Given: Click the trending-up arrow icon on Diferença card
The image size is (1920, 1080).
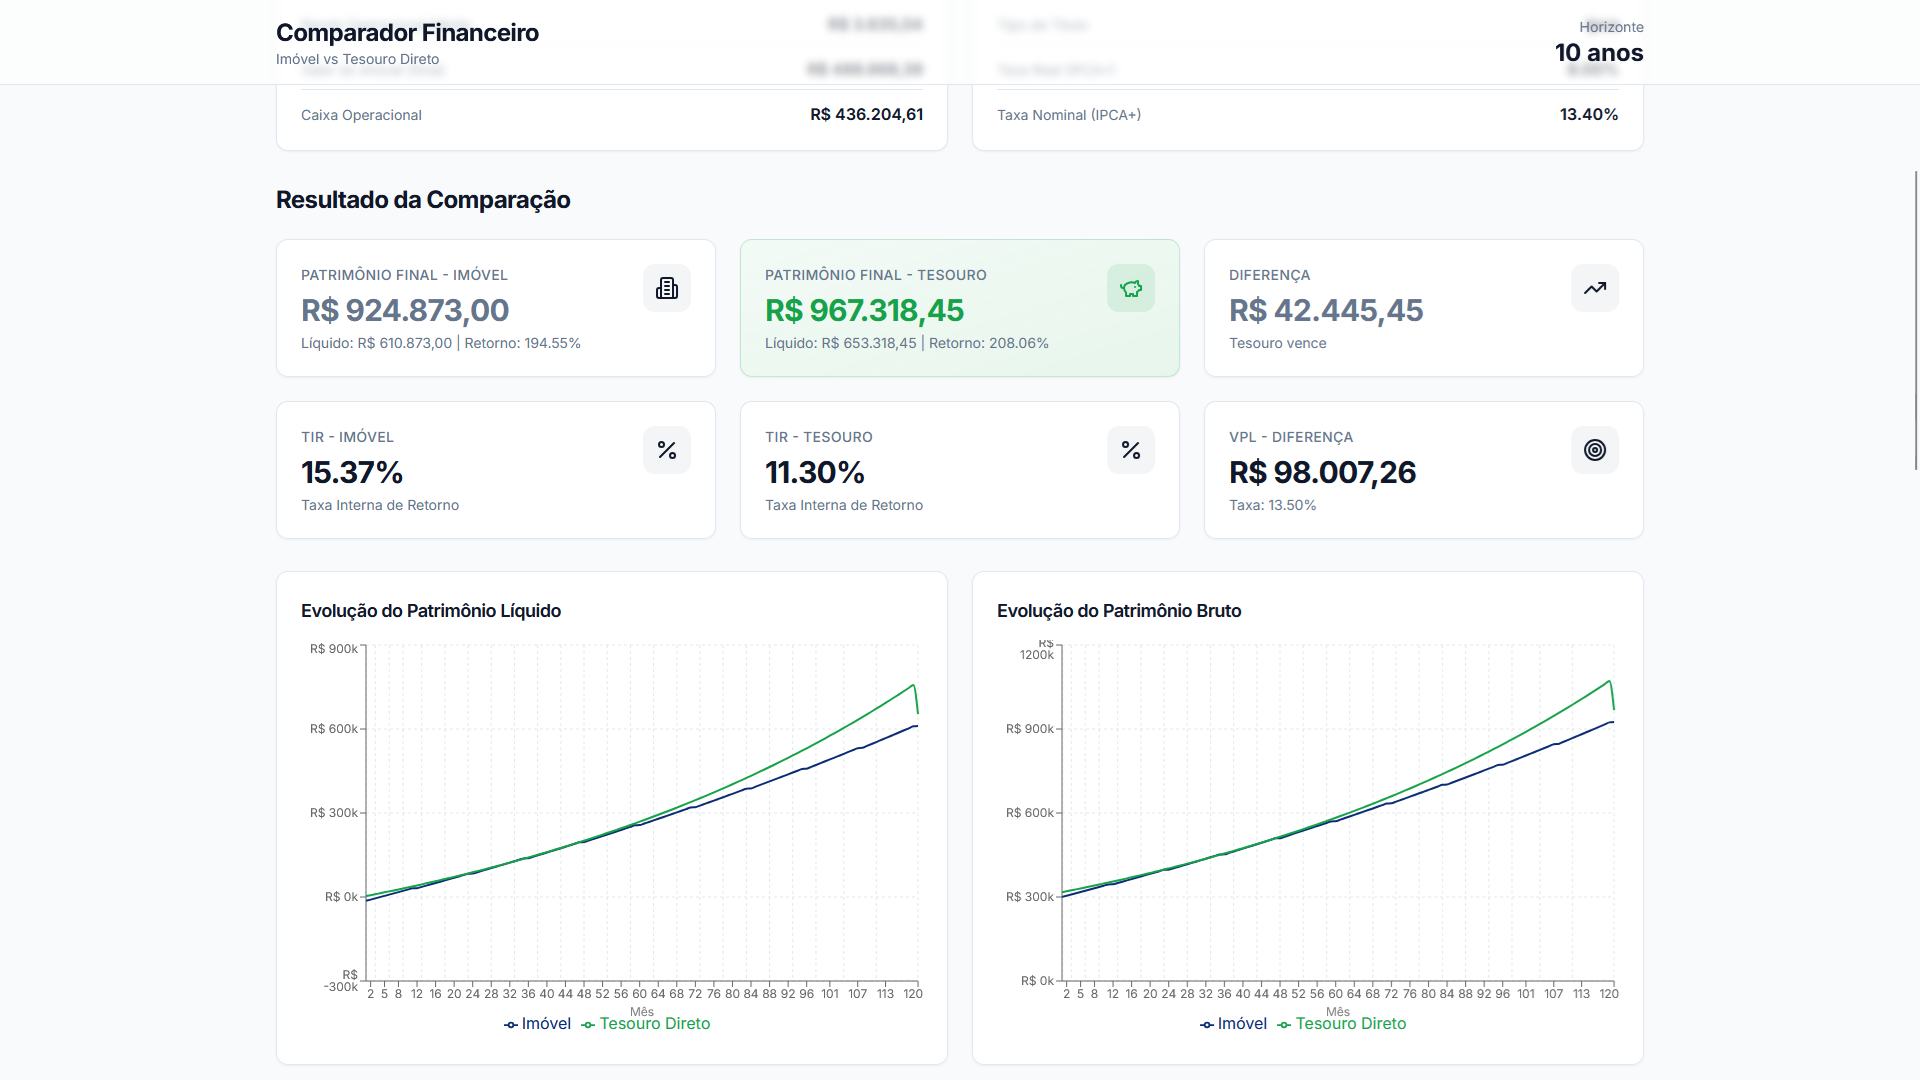Looking at the screenshot, I should click(x=1595, y=288).
